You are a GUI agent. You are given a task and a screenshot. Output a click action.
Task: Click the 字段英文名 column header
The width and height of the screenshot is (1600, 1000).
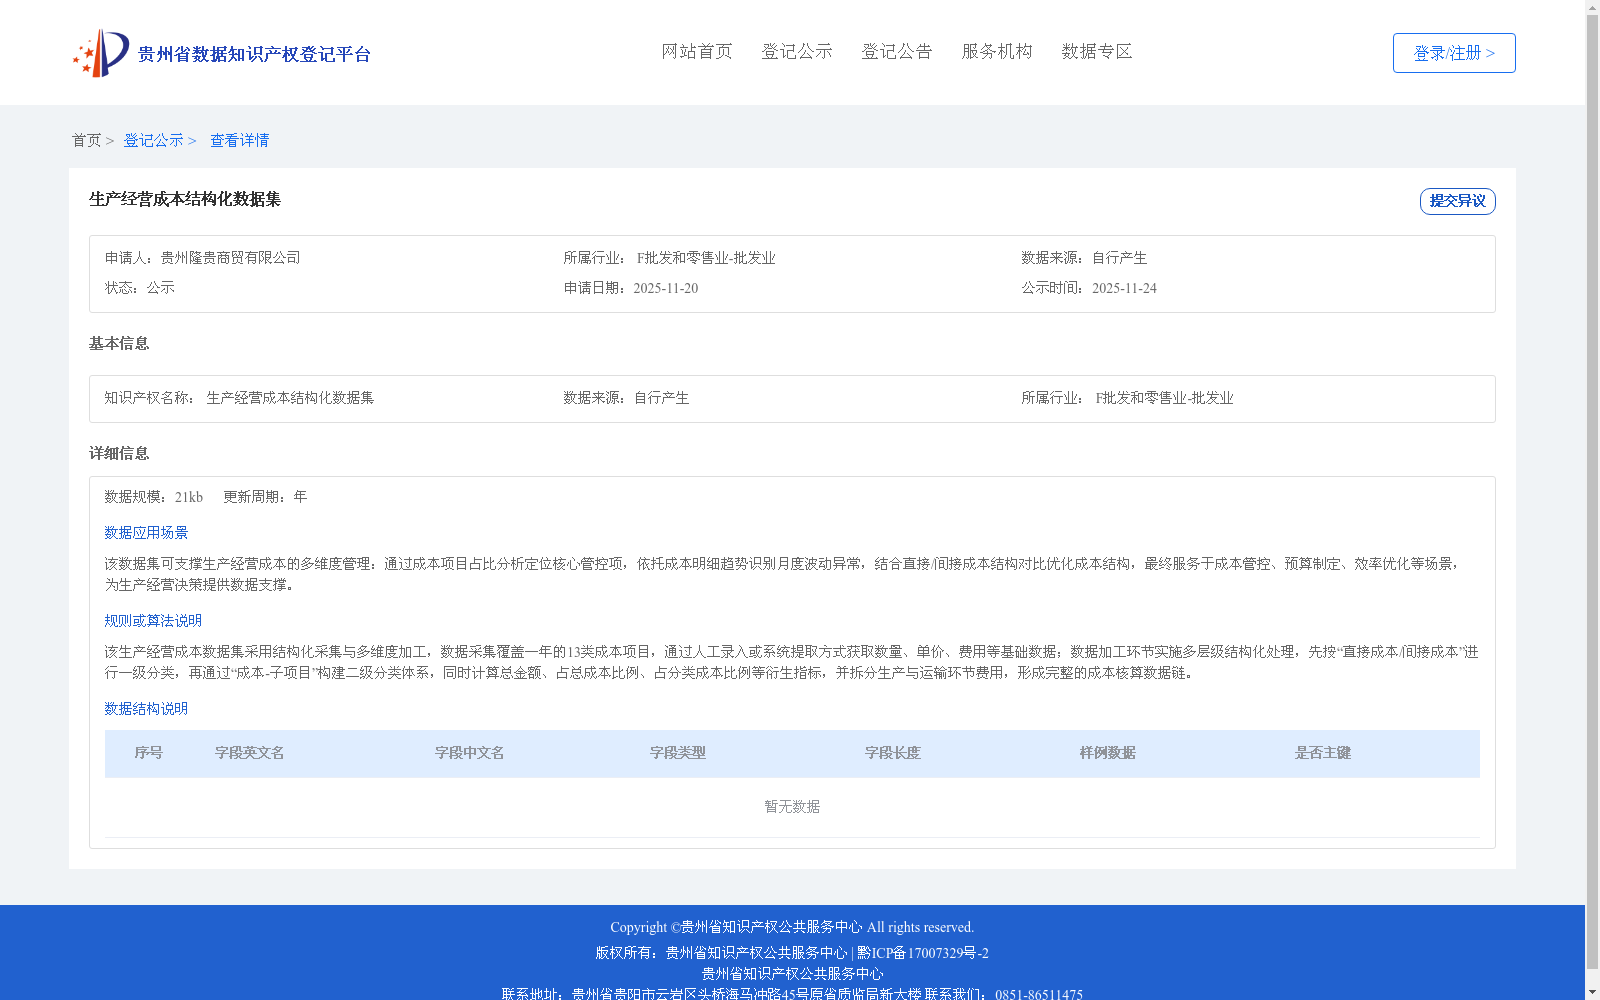point(250,753)
